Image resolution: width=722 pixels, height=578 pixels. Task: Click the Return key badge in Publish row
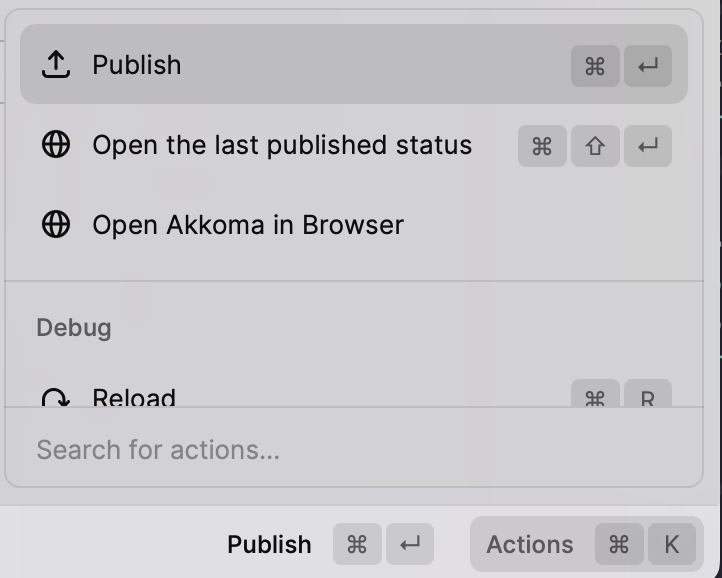pos(648,66)
